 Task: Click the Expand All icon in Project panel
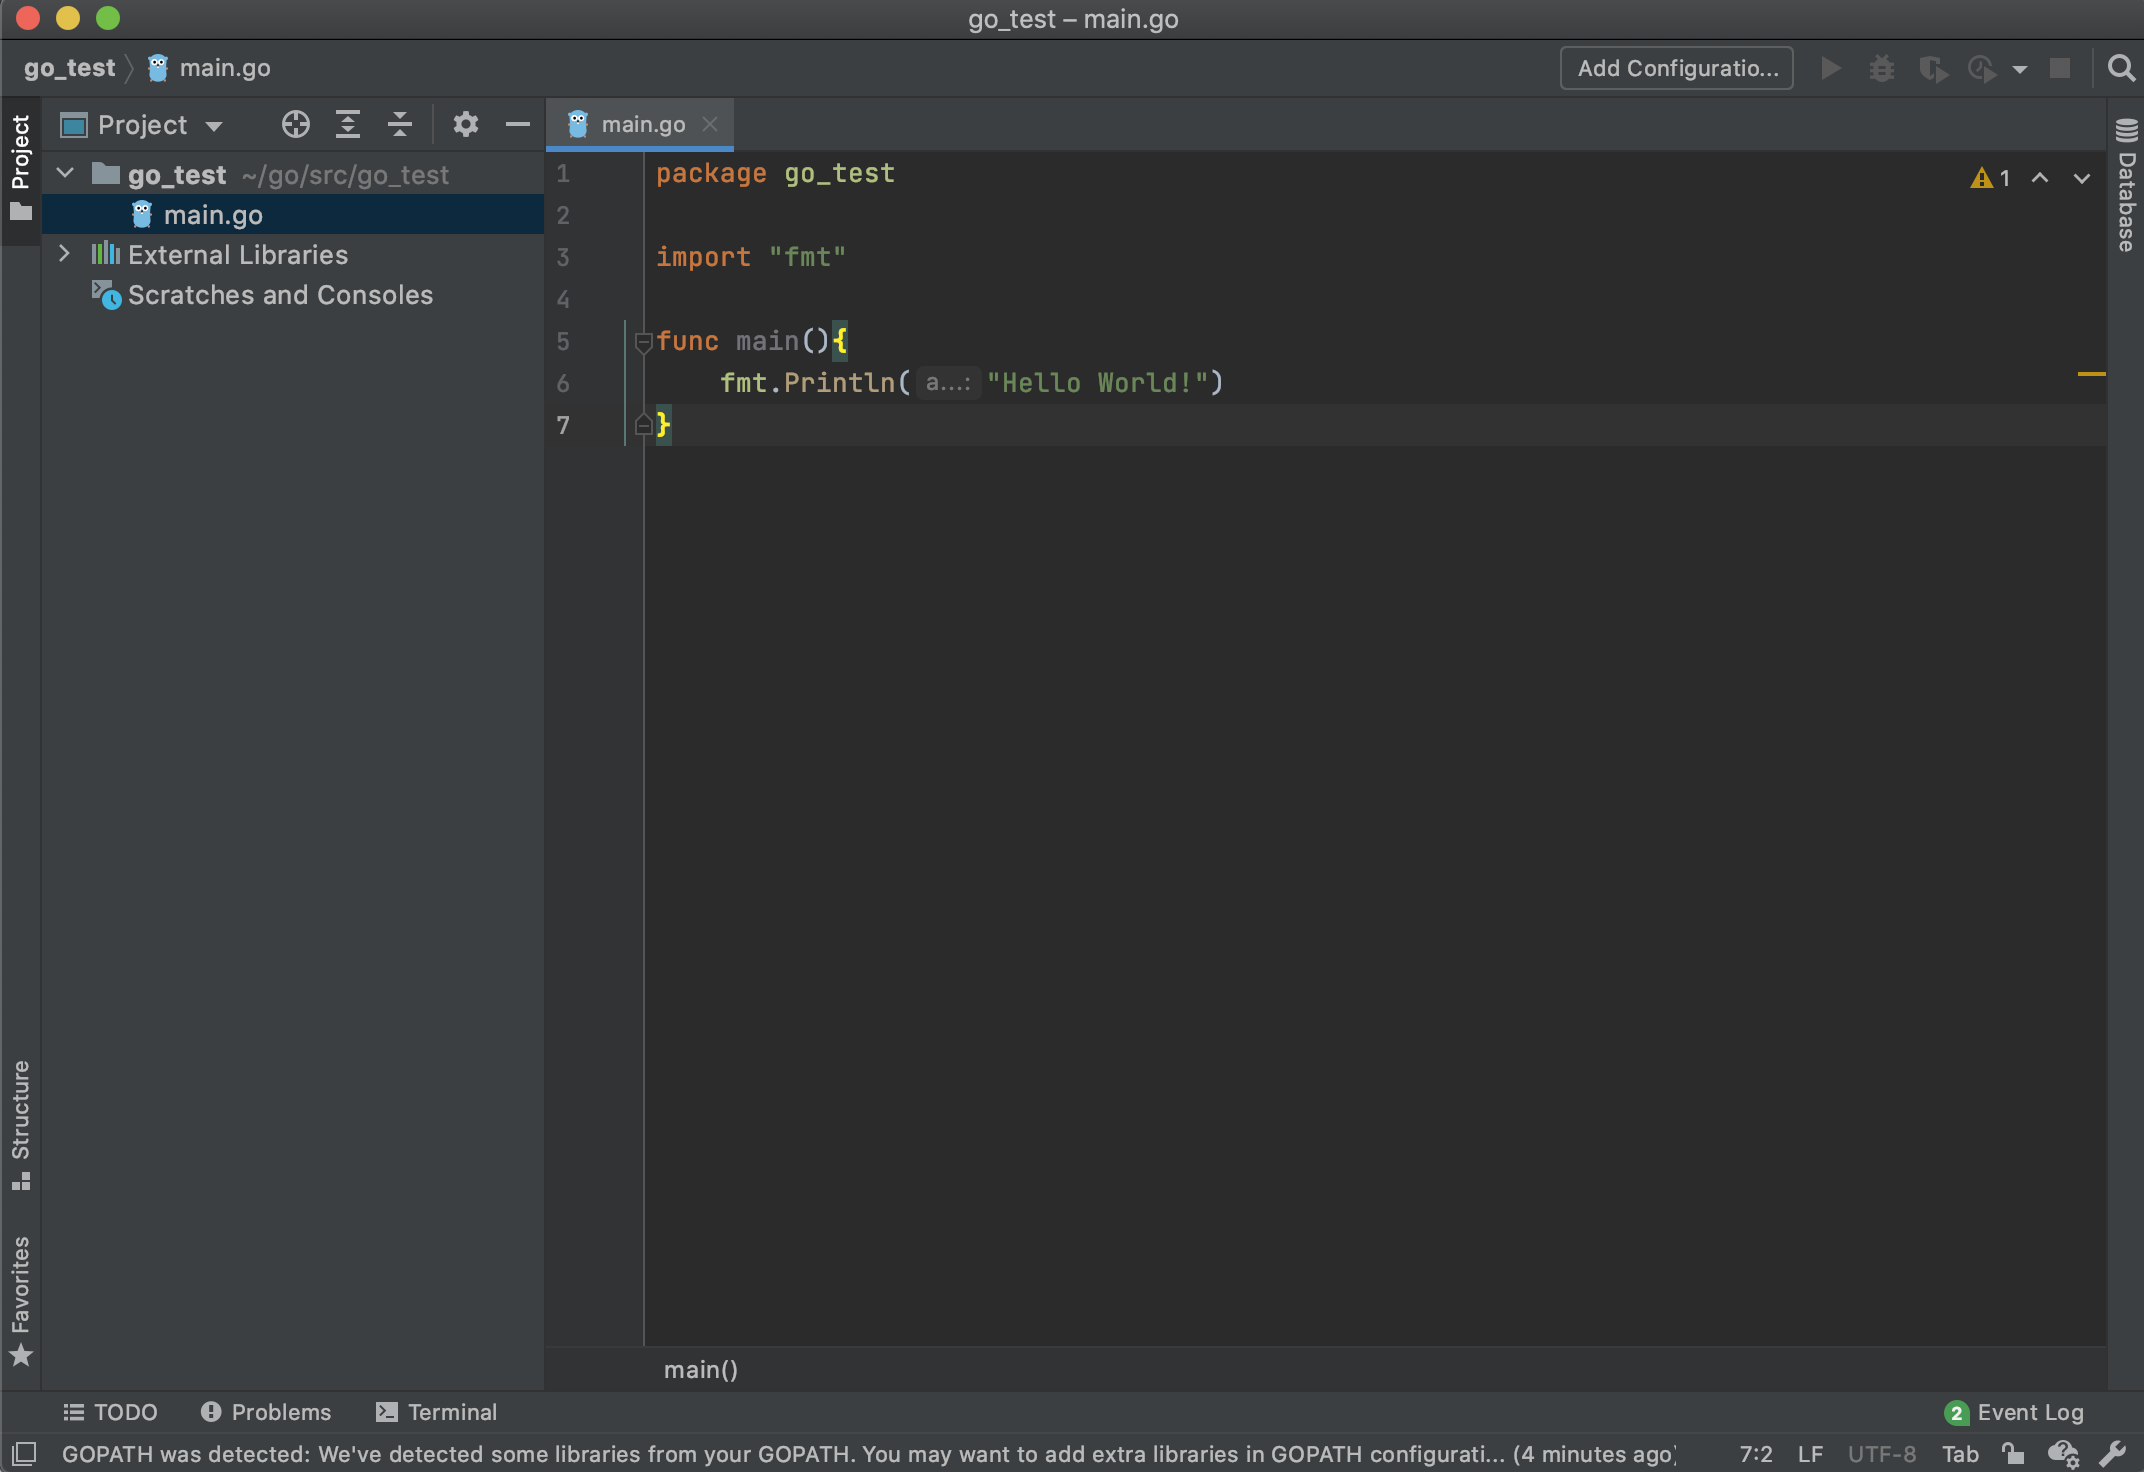347,124
